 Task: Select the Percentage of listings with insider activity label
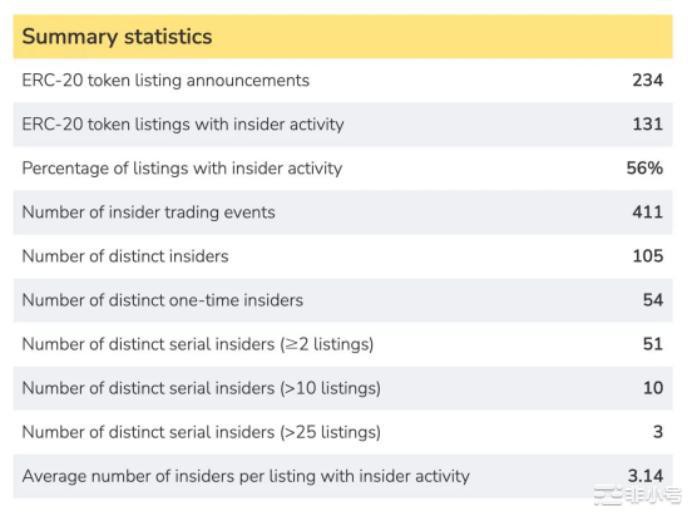tap(182, 168)
